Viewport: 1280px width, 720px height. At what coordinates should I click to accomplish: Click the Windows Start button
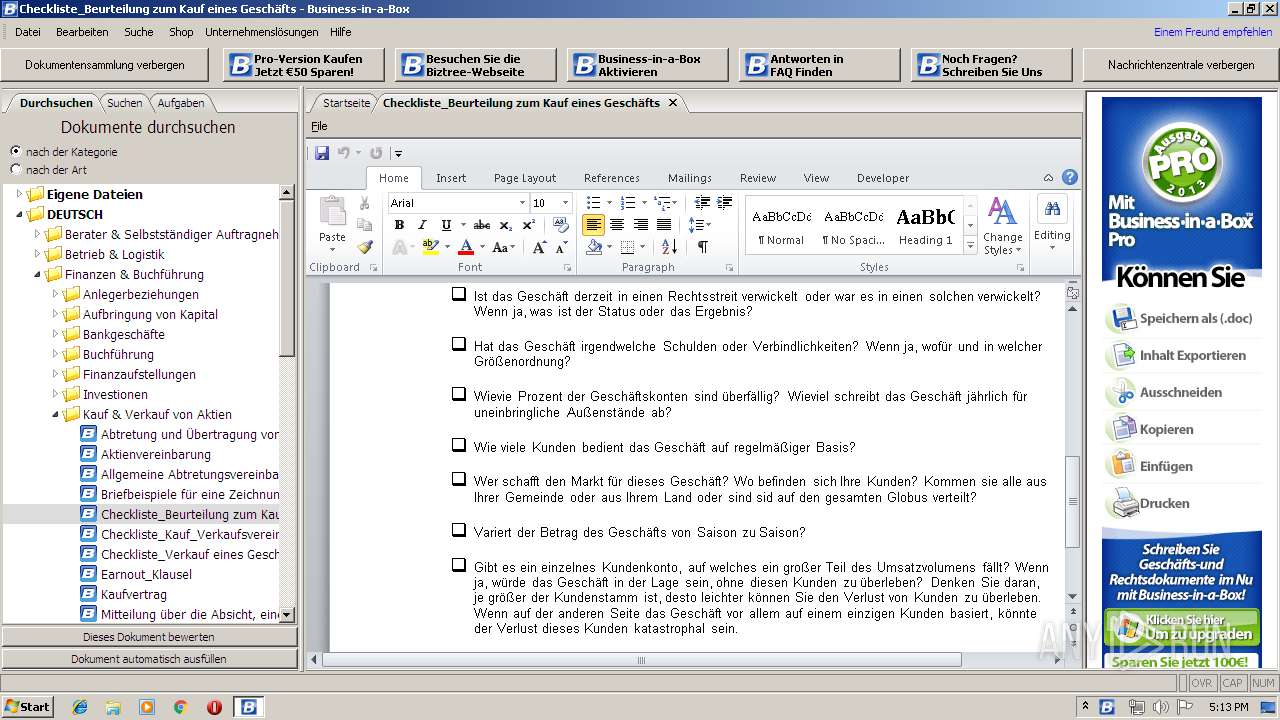pyautogui.click(x=28, y=707)
